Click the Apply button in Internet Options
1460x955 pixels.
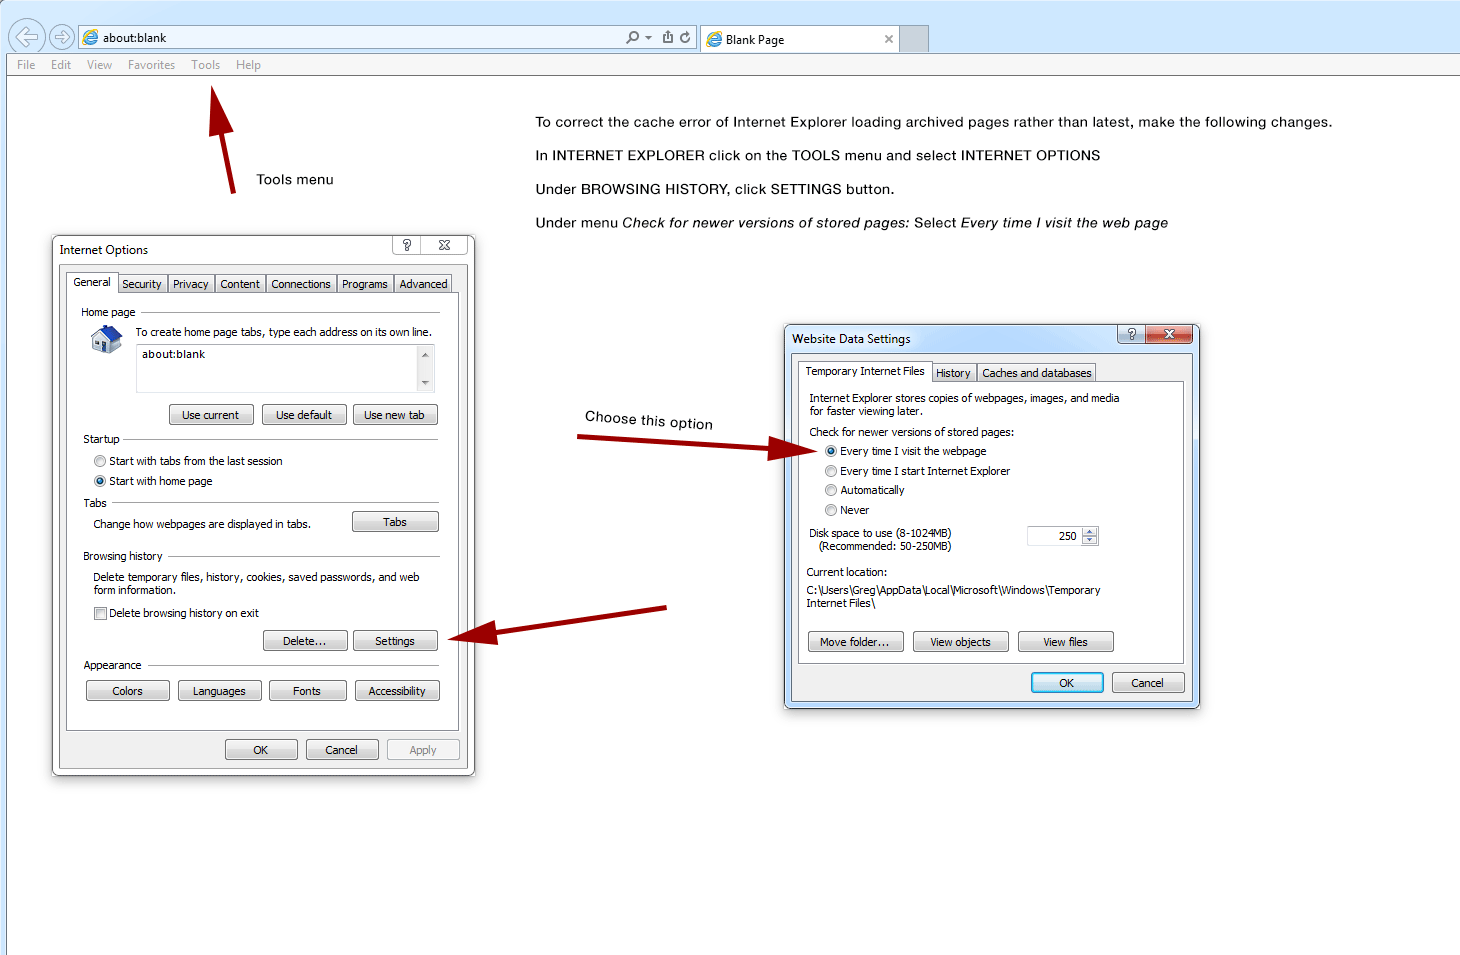point(423,750)
